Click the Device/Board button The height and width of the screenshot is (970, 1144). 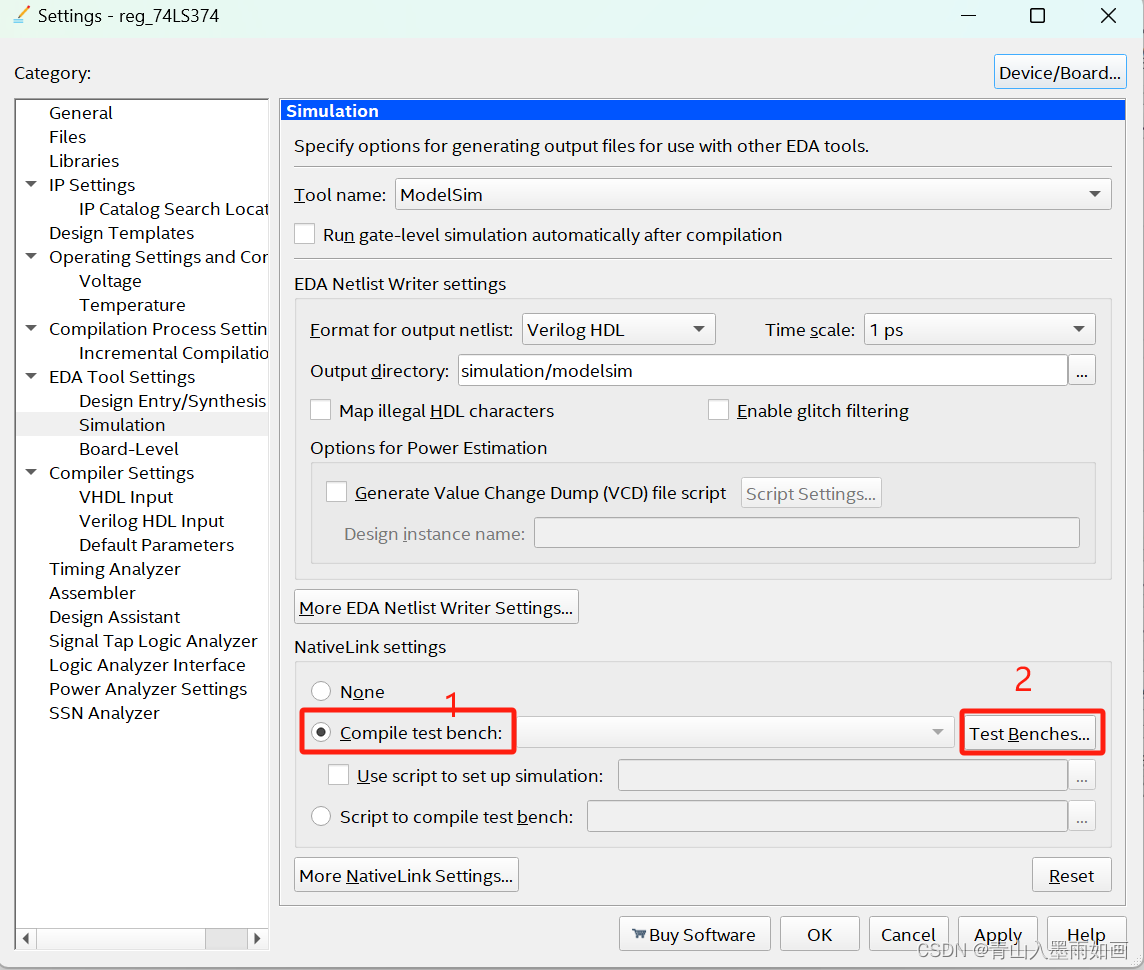(1059, 72)
